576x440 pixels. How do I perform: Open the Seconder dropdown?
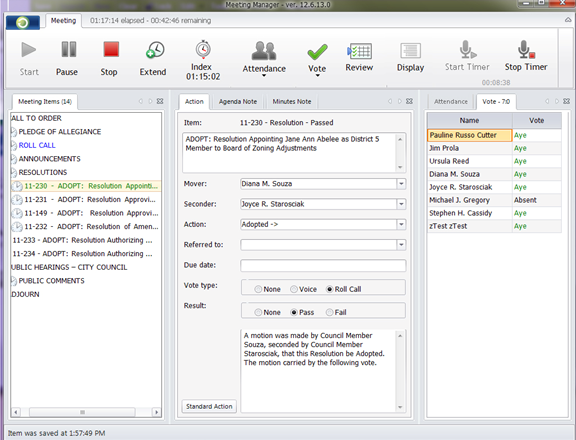[401, 204]
